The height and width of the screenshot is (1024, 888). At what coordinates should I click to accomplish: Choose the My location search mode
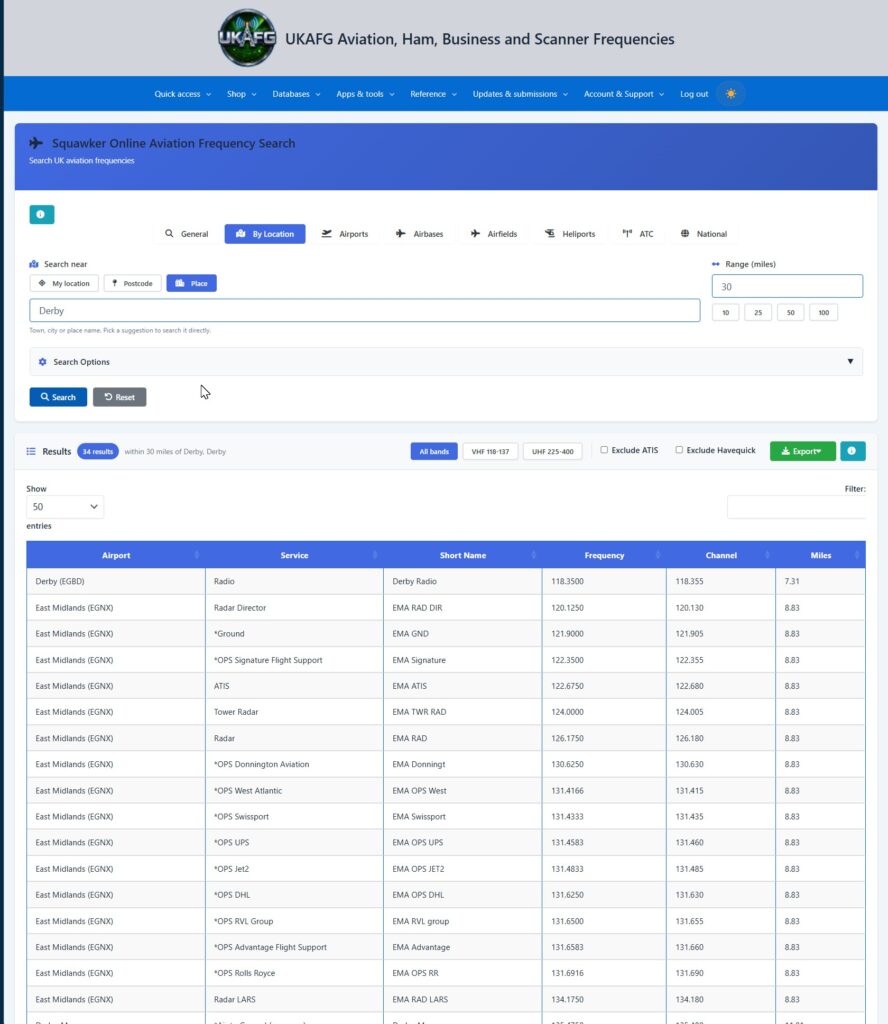click(64, 283)
